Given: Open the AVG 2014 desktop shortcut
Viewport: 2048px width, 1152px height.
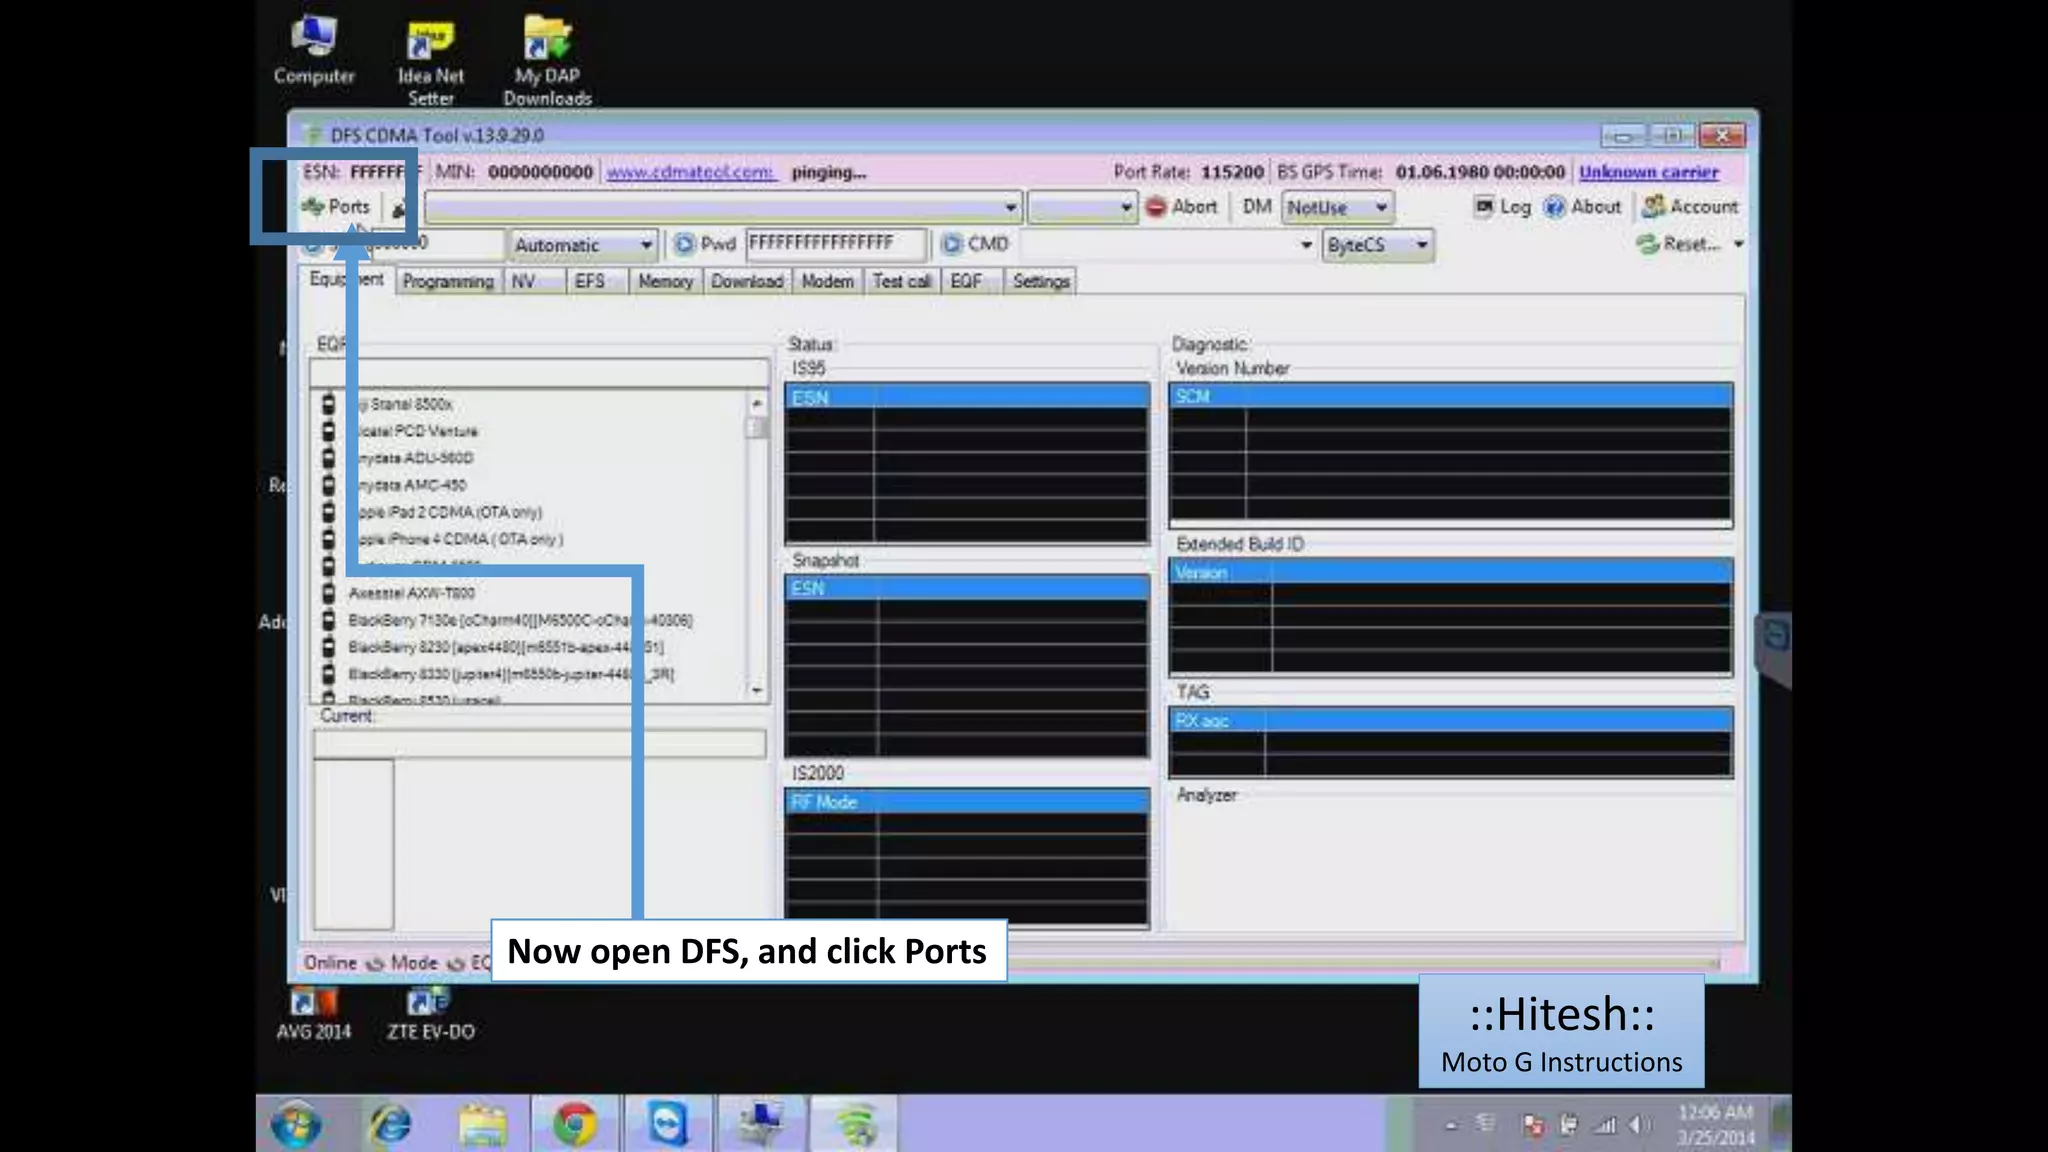Looking at the screenshot, I should [314, 1014].
